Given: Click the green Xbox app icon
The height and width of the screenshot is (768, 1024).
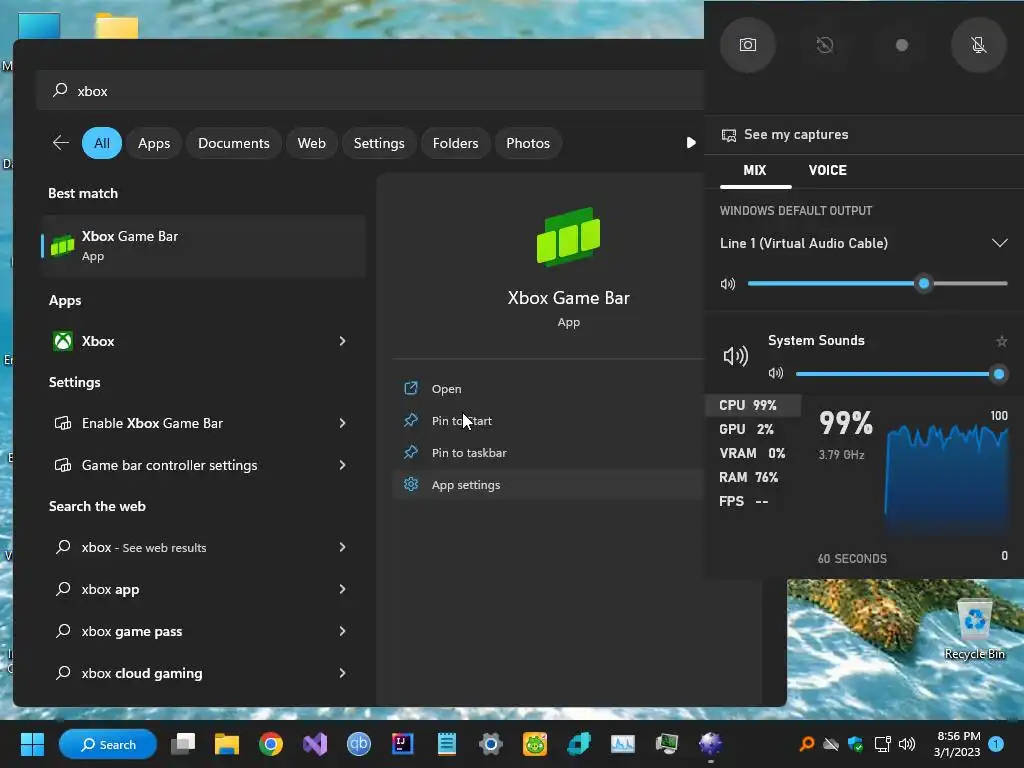Looking at the screenshot, I should pyautogui.click(x=63, y=341).
